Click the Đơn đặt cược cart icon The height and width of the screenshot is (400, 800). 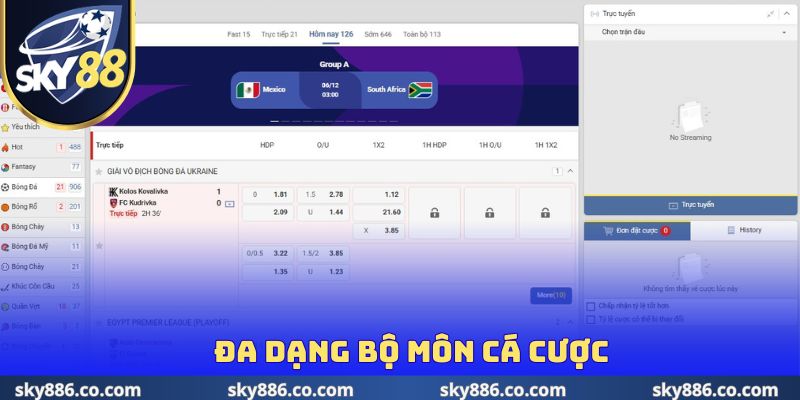tap(608, 231)
